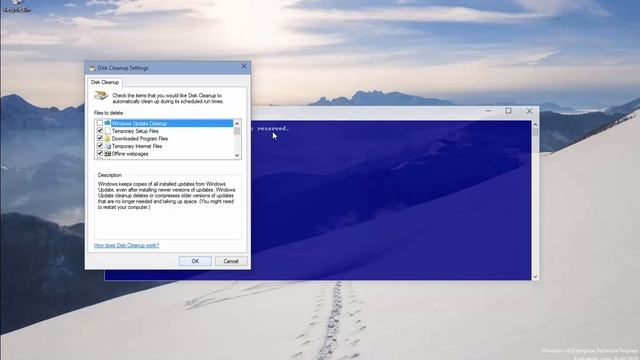This screenshot has height=360, width=640.
Task: Click the command prompt scrollbar thumb
Action: (535, 132)
